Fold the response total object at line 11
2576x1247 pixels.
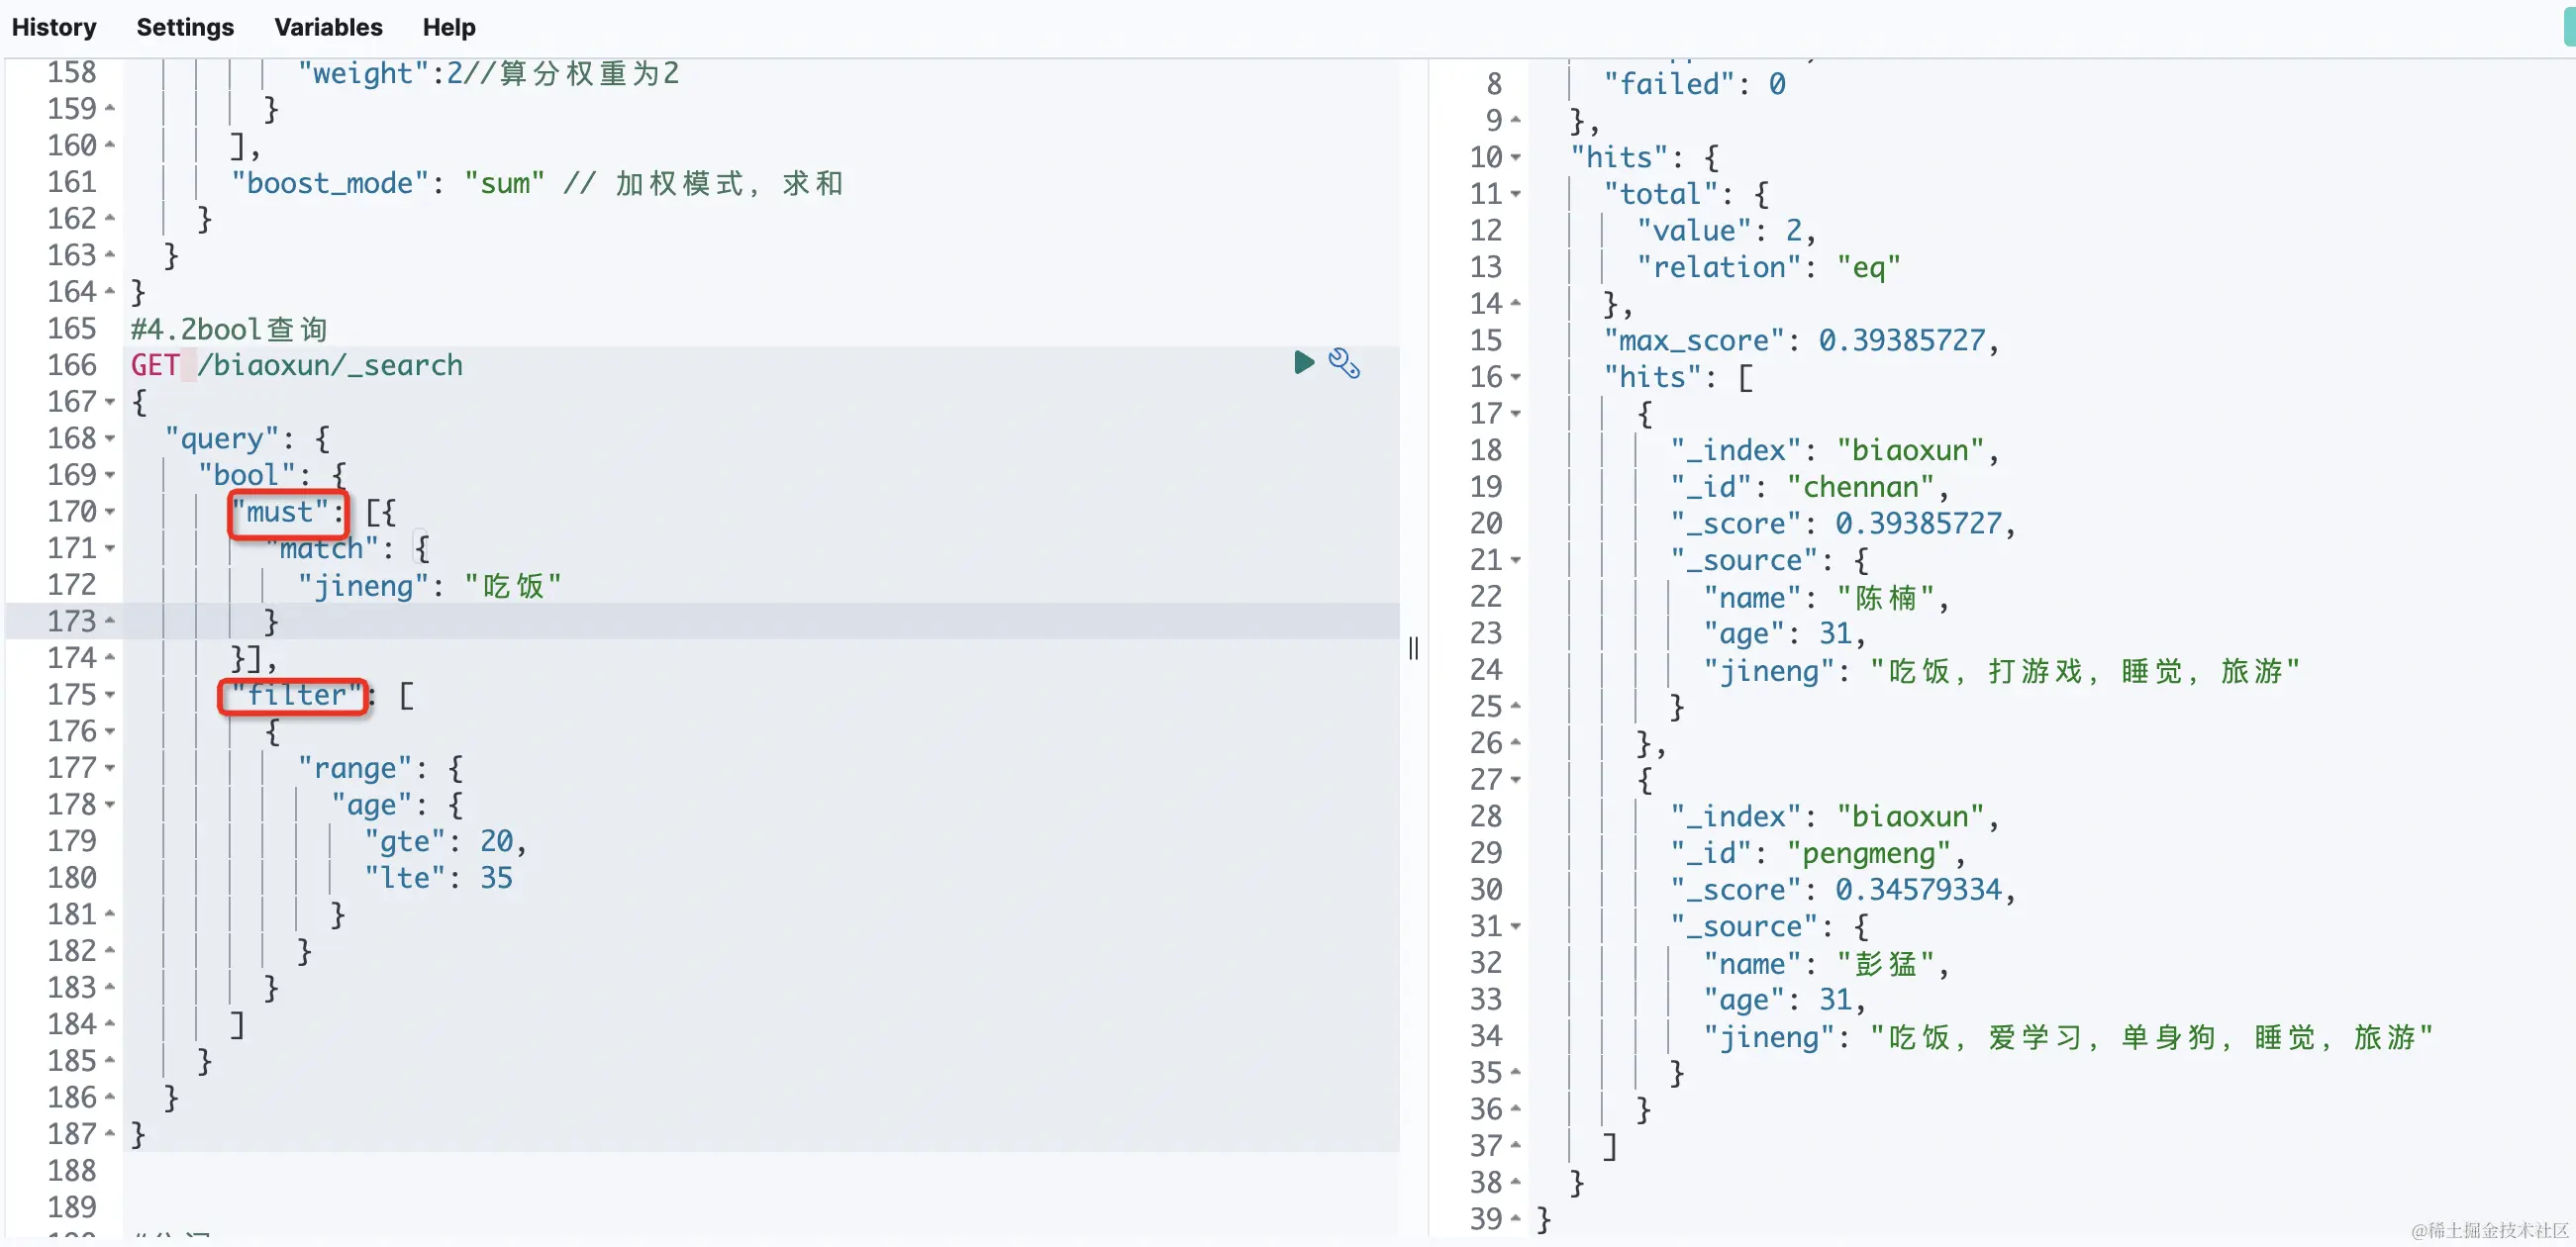click(x=1516, y=194)
